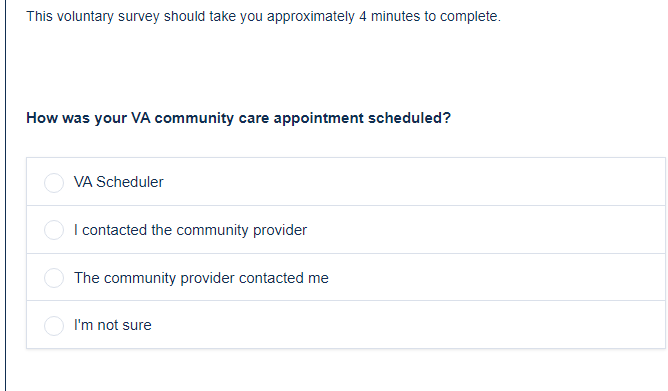The height and width of the screenshot is (391, 668).
Task: Pick the 'I'm not sure' radio button
Action: [x=54, y=326]
